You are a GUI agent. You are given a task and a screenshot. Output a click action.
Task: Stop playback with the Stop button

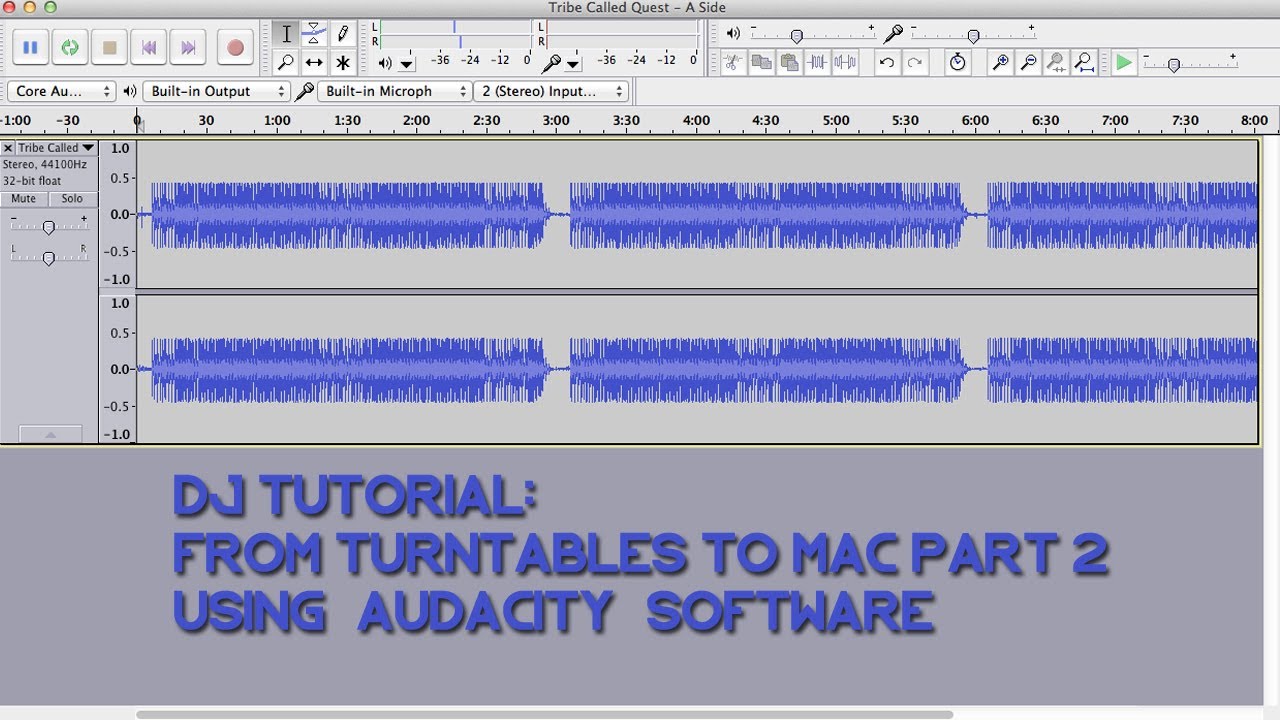(x=110, y=47)
